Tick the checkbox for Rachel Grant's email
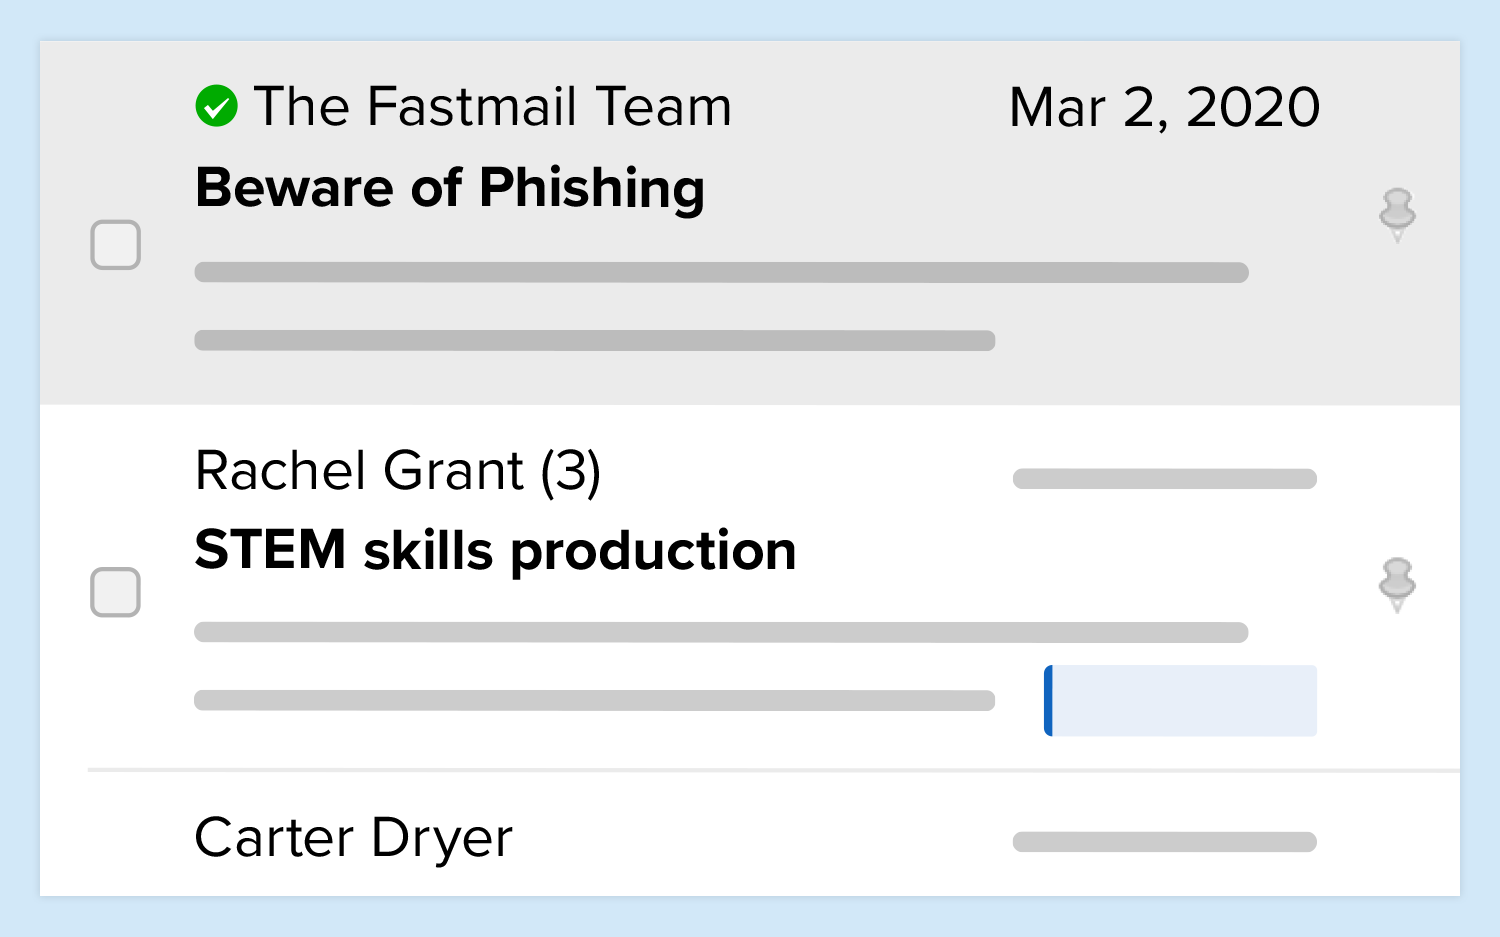 (x=116, y=592)
